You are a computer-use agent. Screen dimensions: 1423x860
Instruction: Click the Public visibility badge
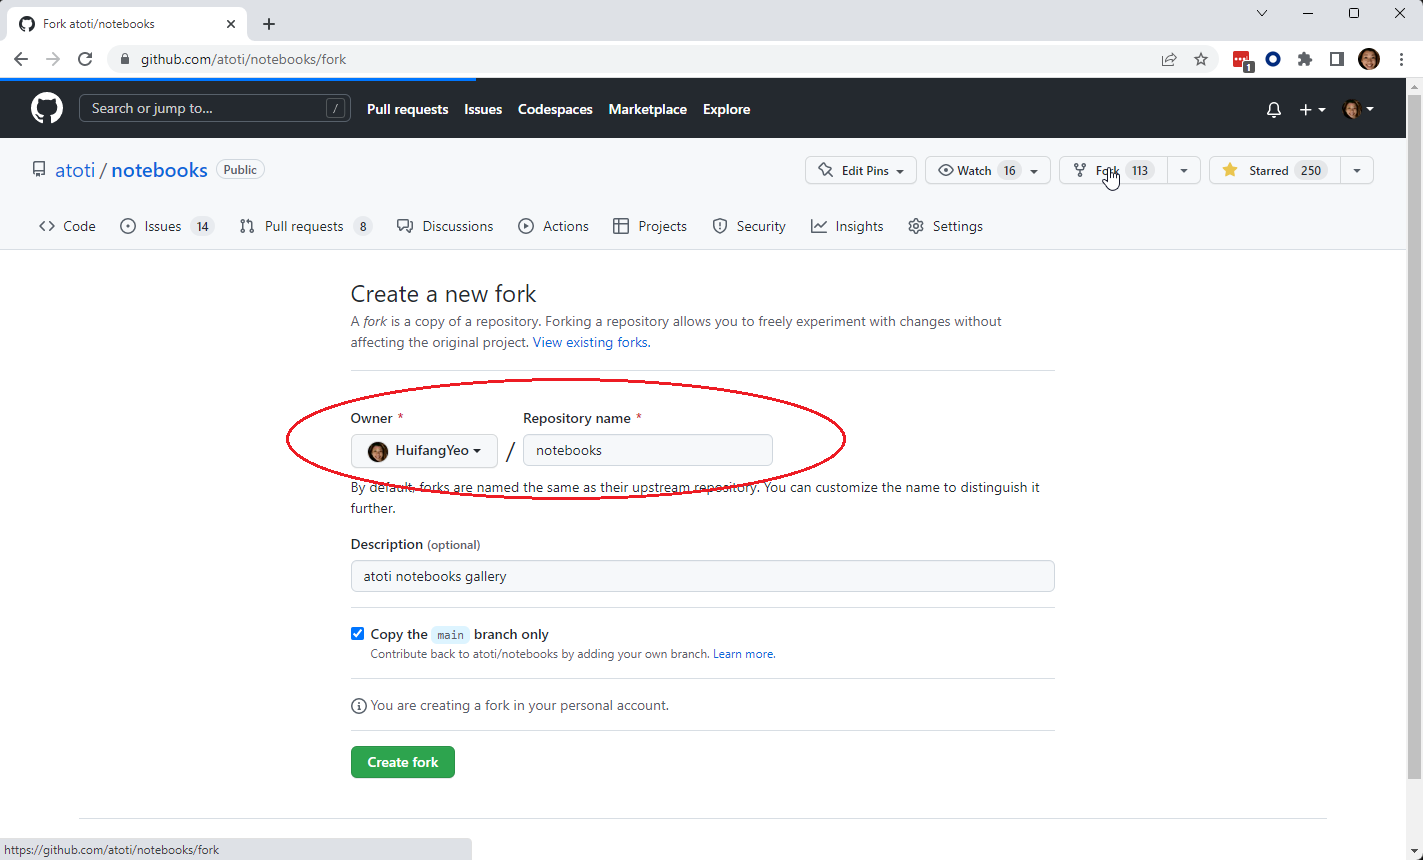point(240,170)
